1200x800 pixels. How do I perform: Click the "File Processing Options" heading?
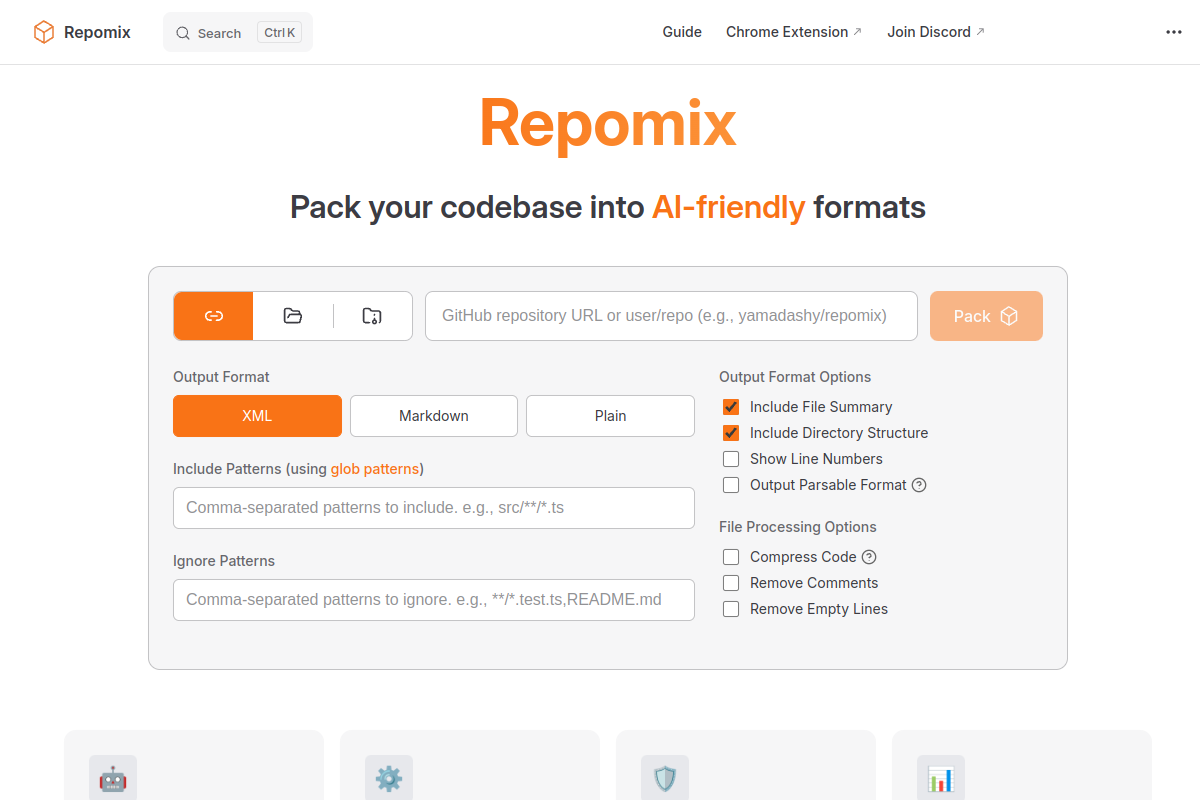(798, 527)
